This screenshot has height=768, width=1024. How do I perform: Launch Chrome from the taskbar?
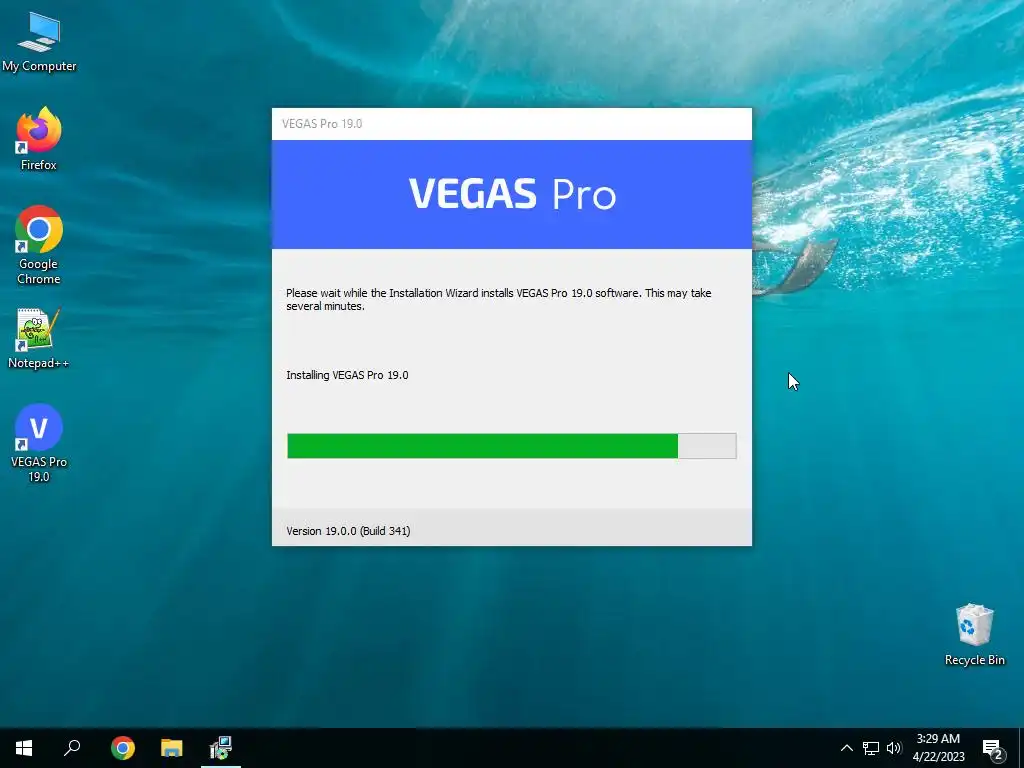tap(122, 748)
